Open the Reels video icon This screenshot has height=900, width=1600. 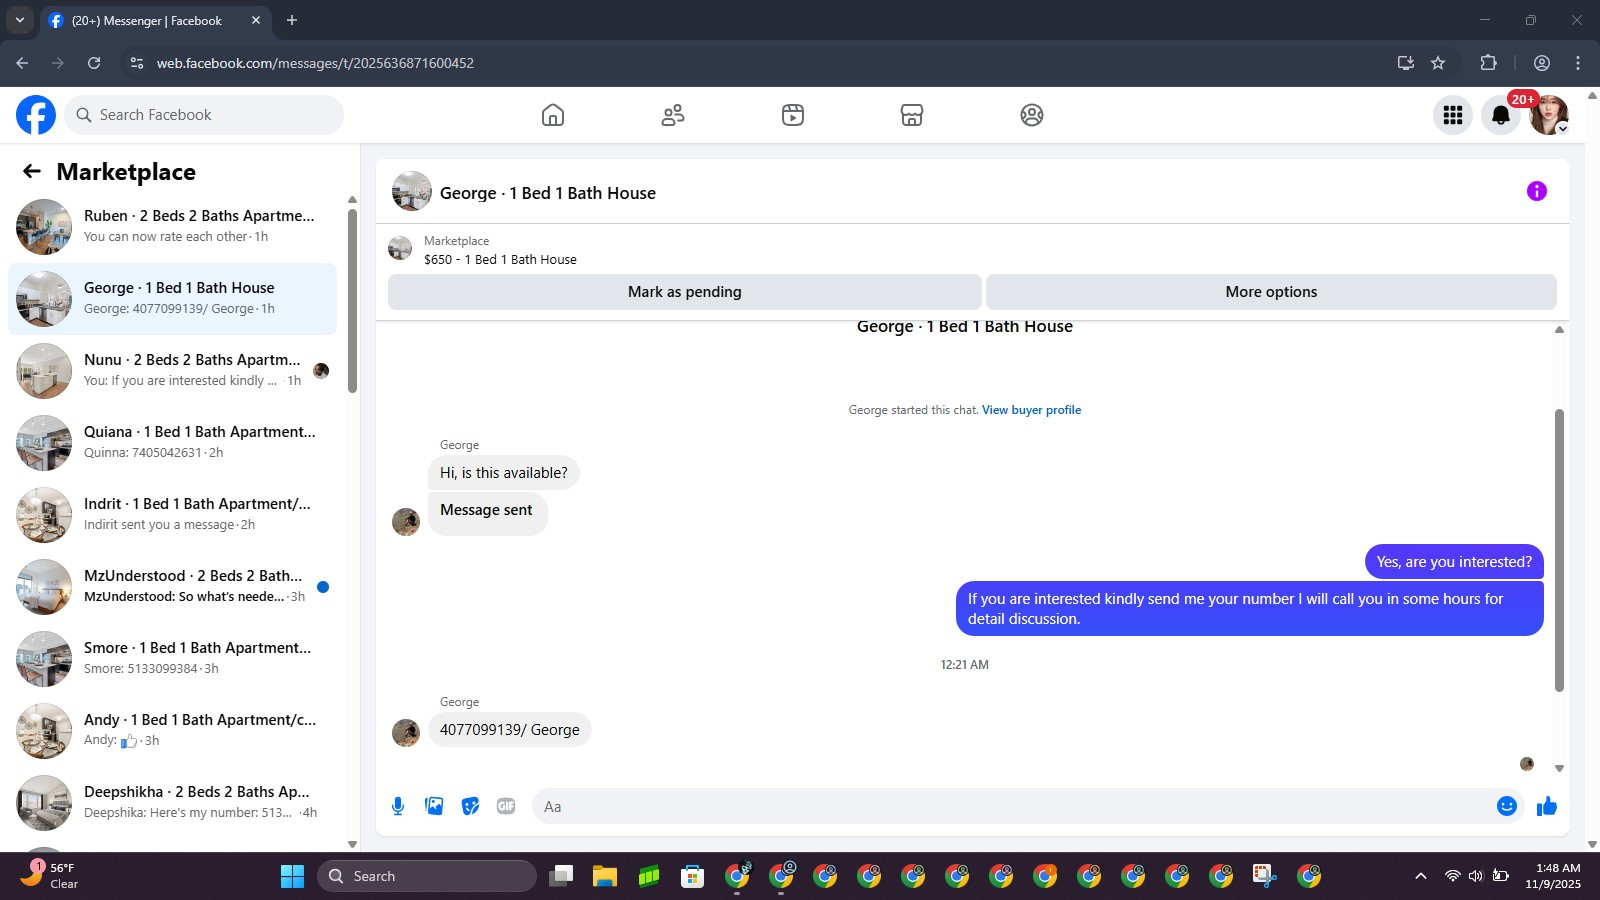point(793,115)
